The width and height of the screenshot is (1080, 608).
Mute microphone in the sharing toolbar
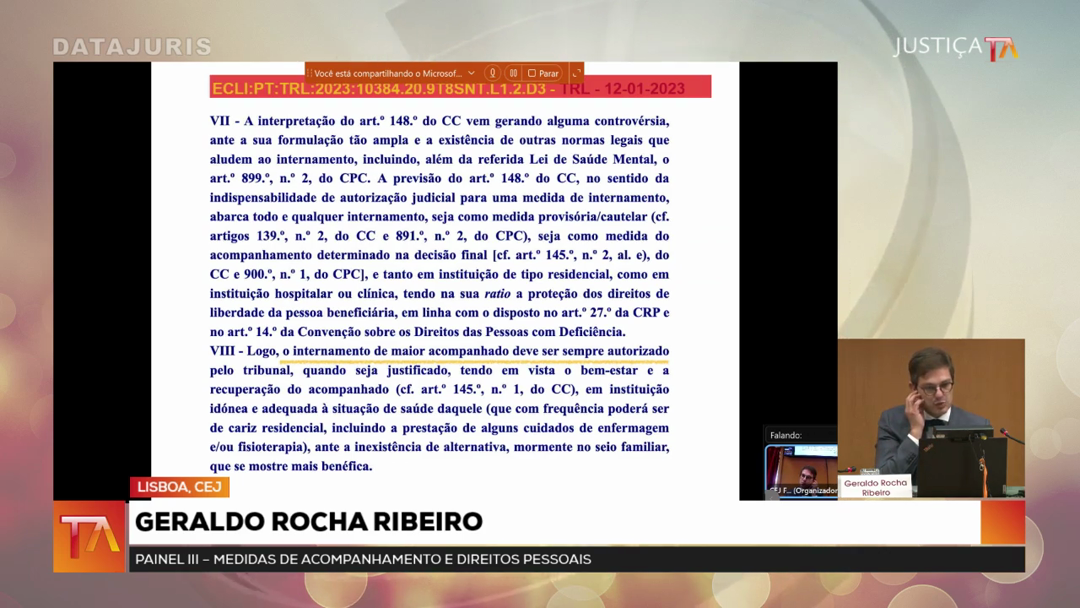click(492, 73)
